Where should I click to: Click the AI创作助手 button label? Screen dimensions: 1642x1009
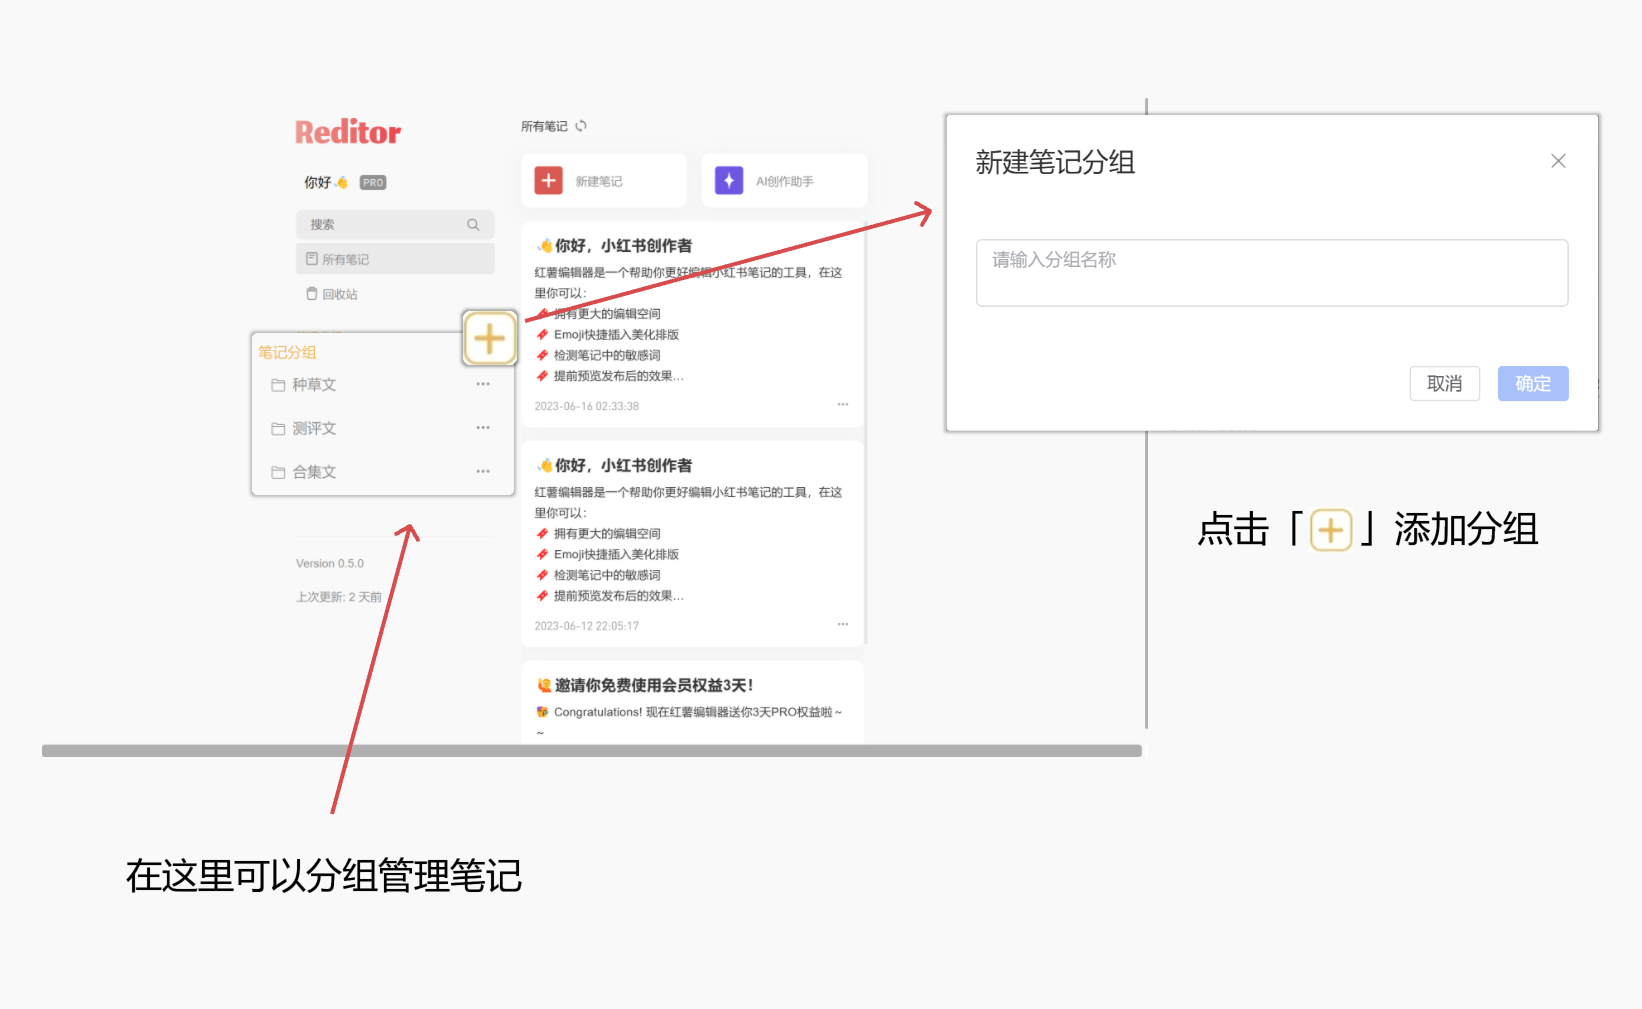pos(785,181)
